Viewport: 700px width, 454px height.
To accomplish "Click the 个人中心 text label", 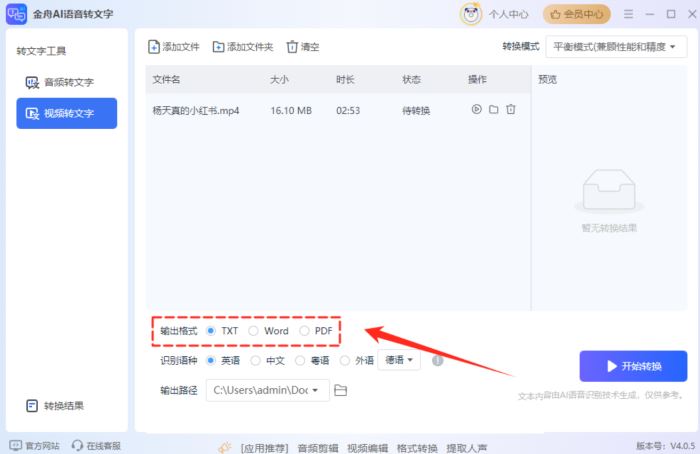I will pos(508,14).
